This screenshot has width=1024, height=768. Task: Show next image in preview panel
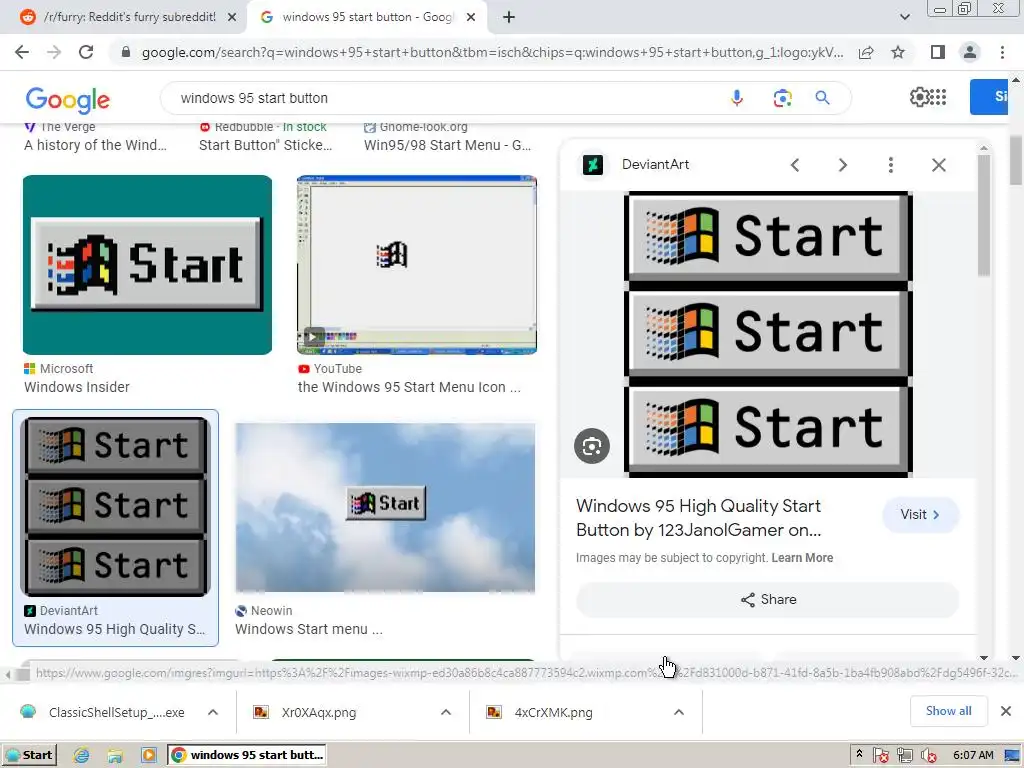[842, 165]
